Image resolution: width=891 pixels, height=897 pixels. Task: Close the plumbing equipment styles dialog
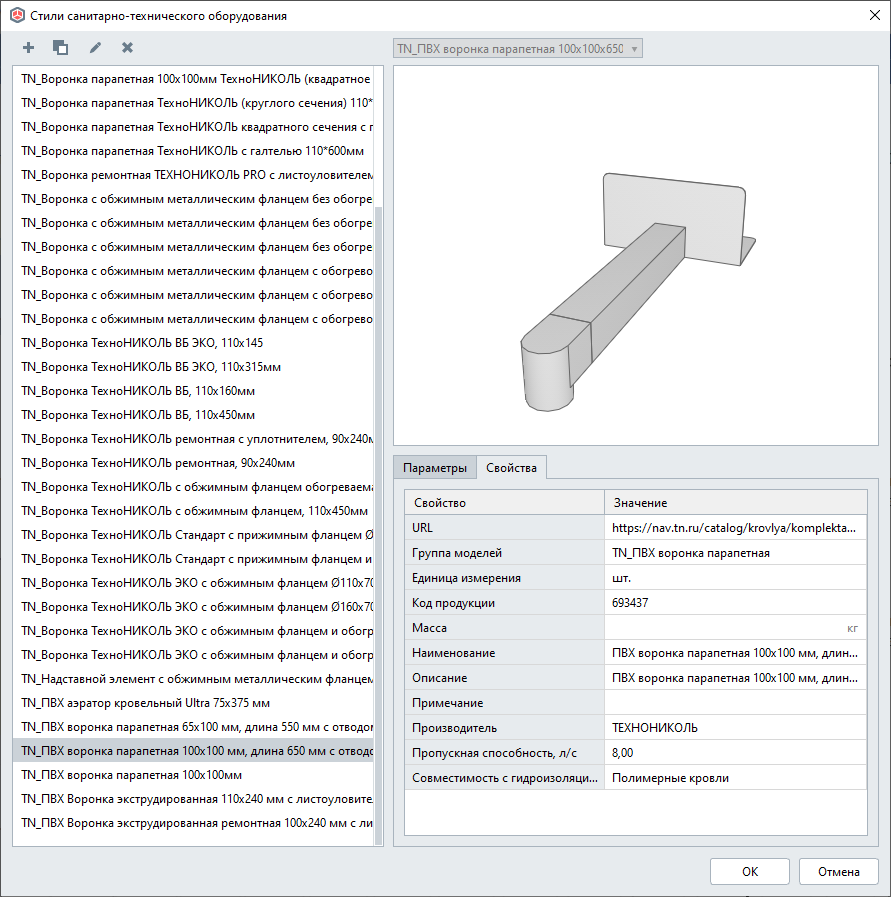pos(874,15)
